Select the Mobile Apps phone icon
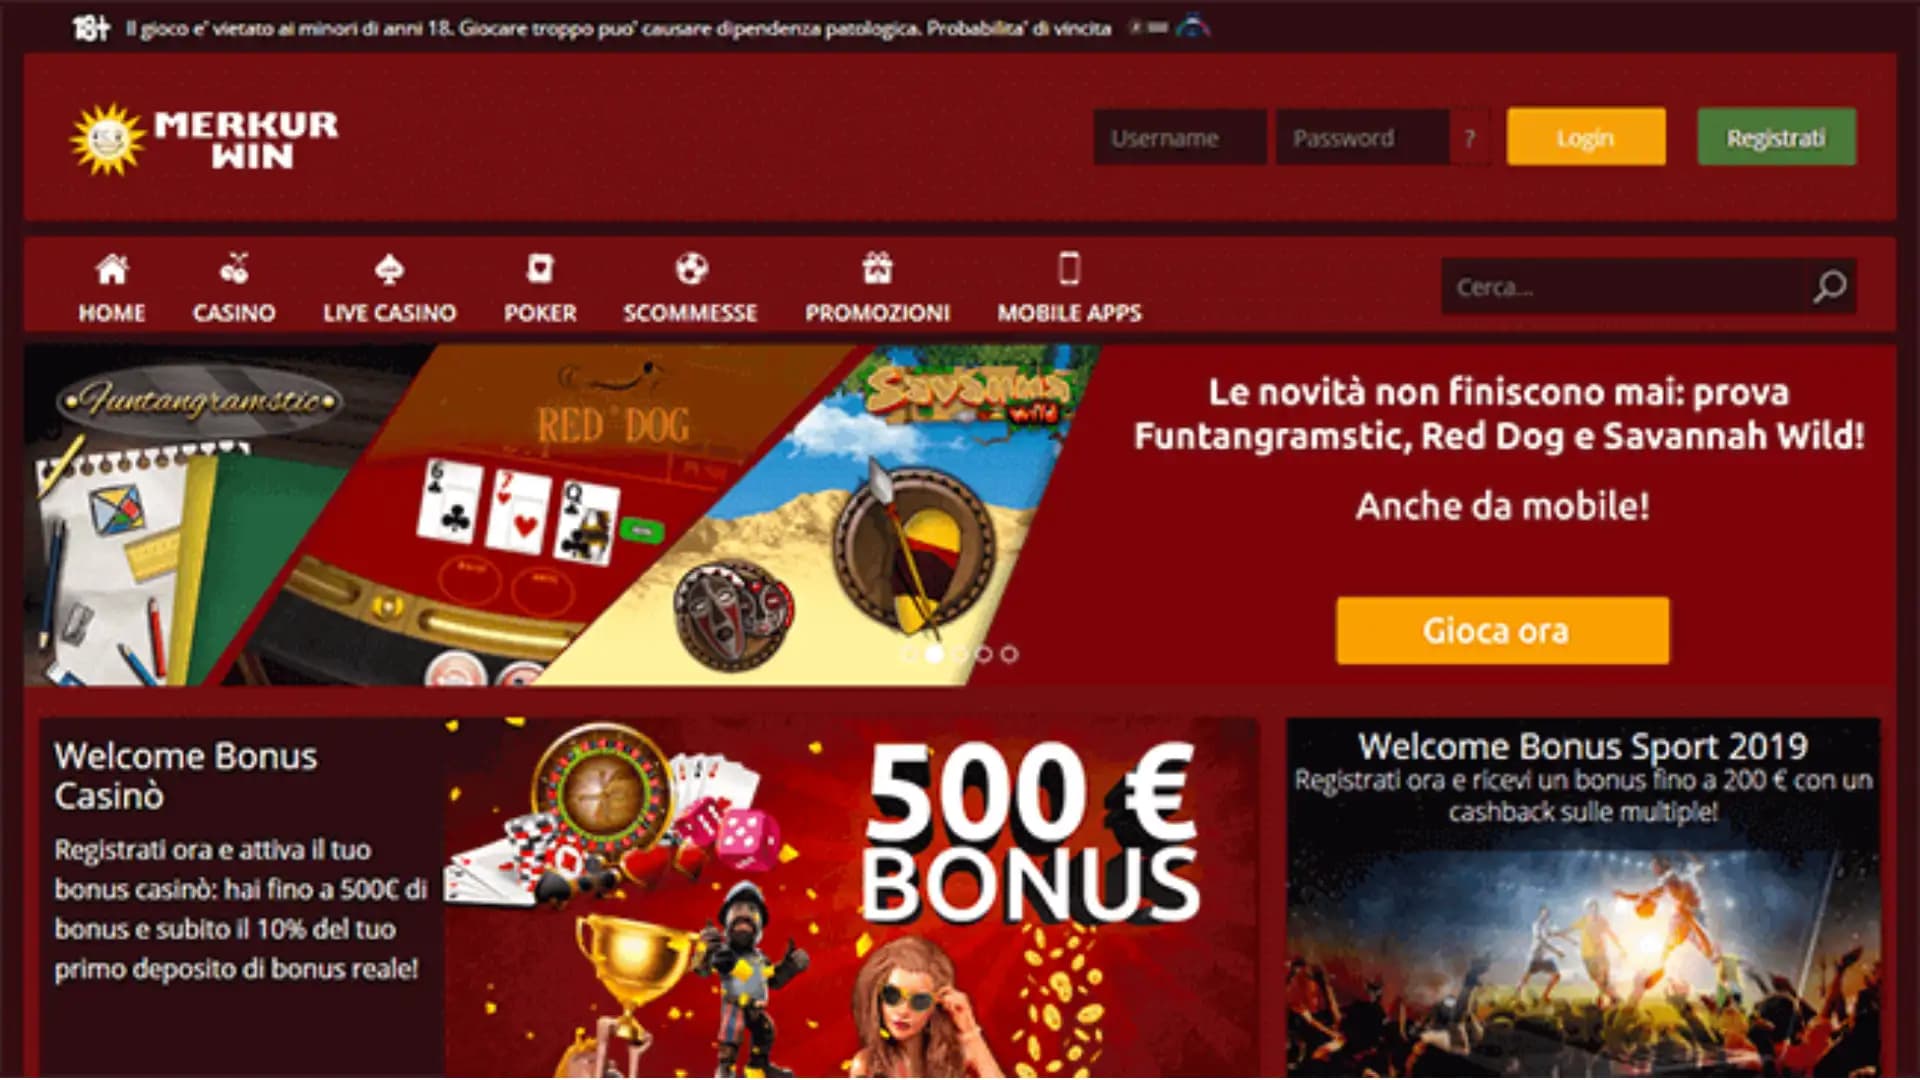This screenshot has width=1920, height=1080. tap(1069, 268)
